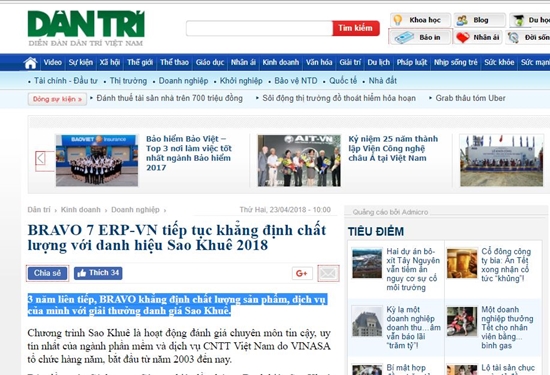The height and width of the screenshot is (375, 550).
Task: Select Bảo vệ NTD subcategory
Action: tap(296, 81)
